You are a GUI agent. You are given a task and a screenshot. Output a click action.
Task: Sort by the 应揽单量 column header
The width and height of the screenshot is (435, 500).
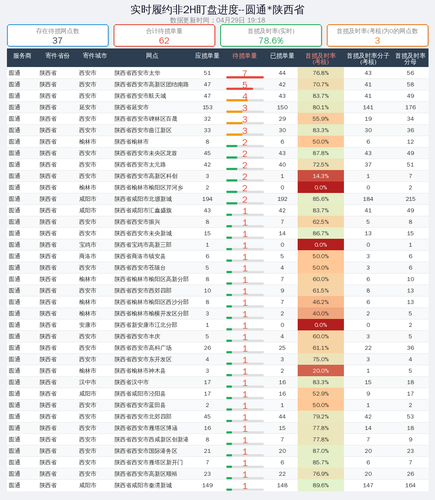coord(207,56)
